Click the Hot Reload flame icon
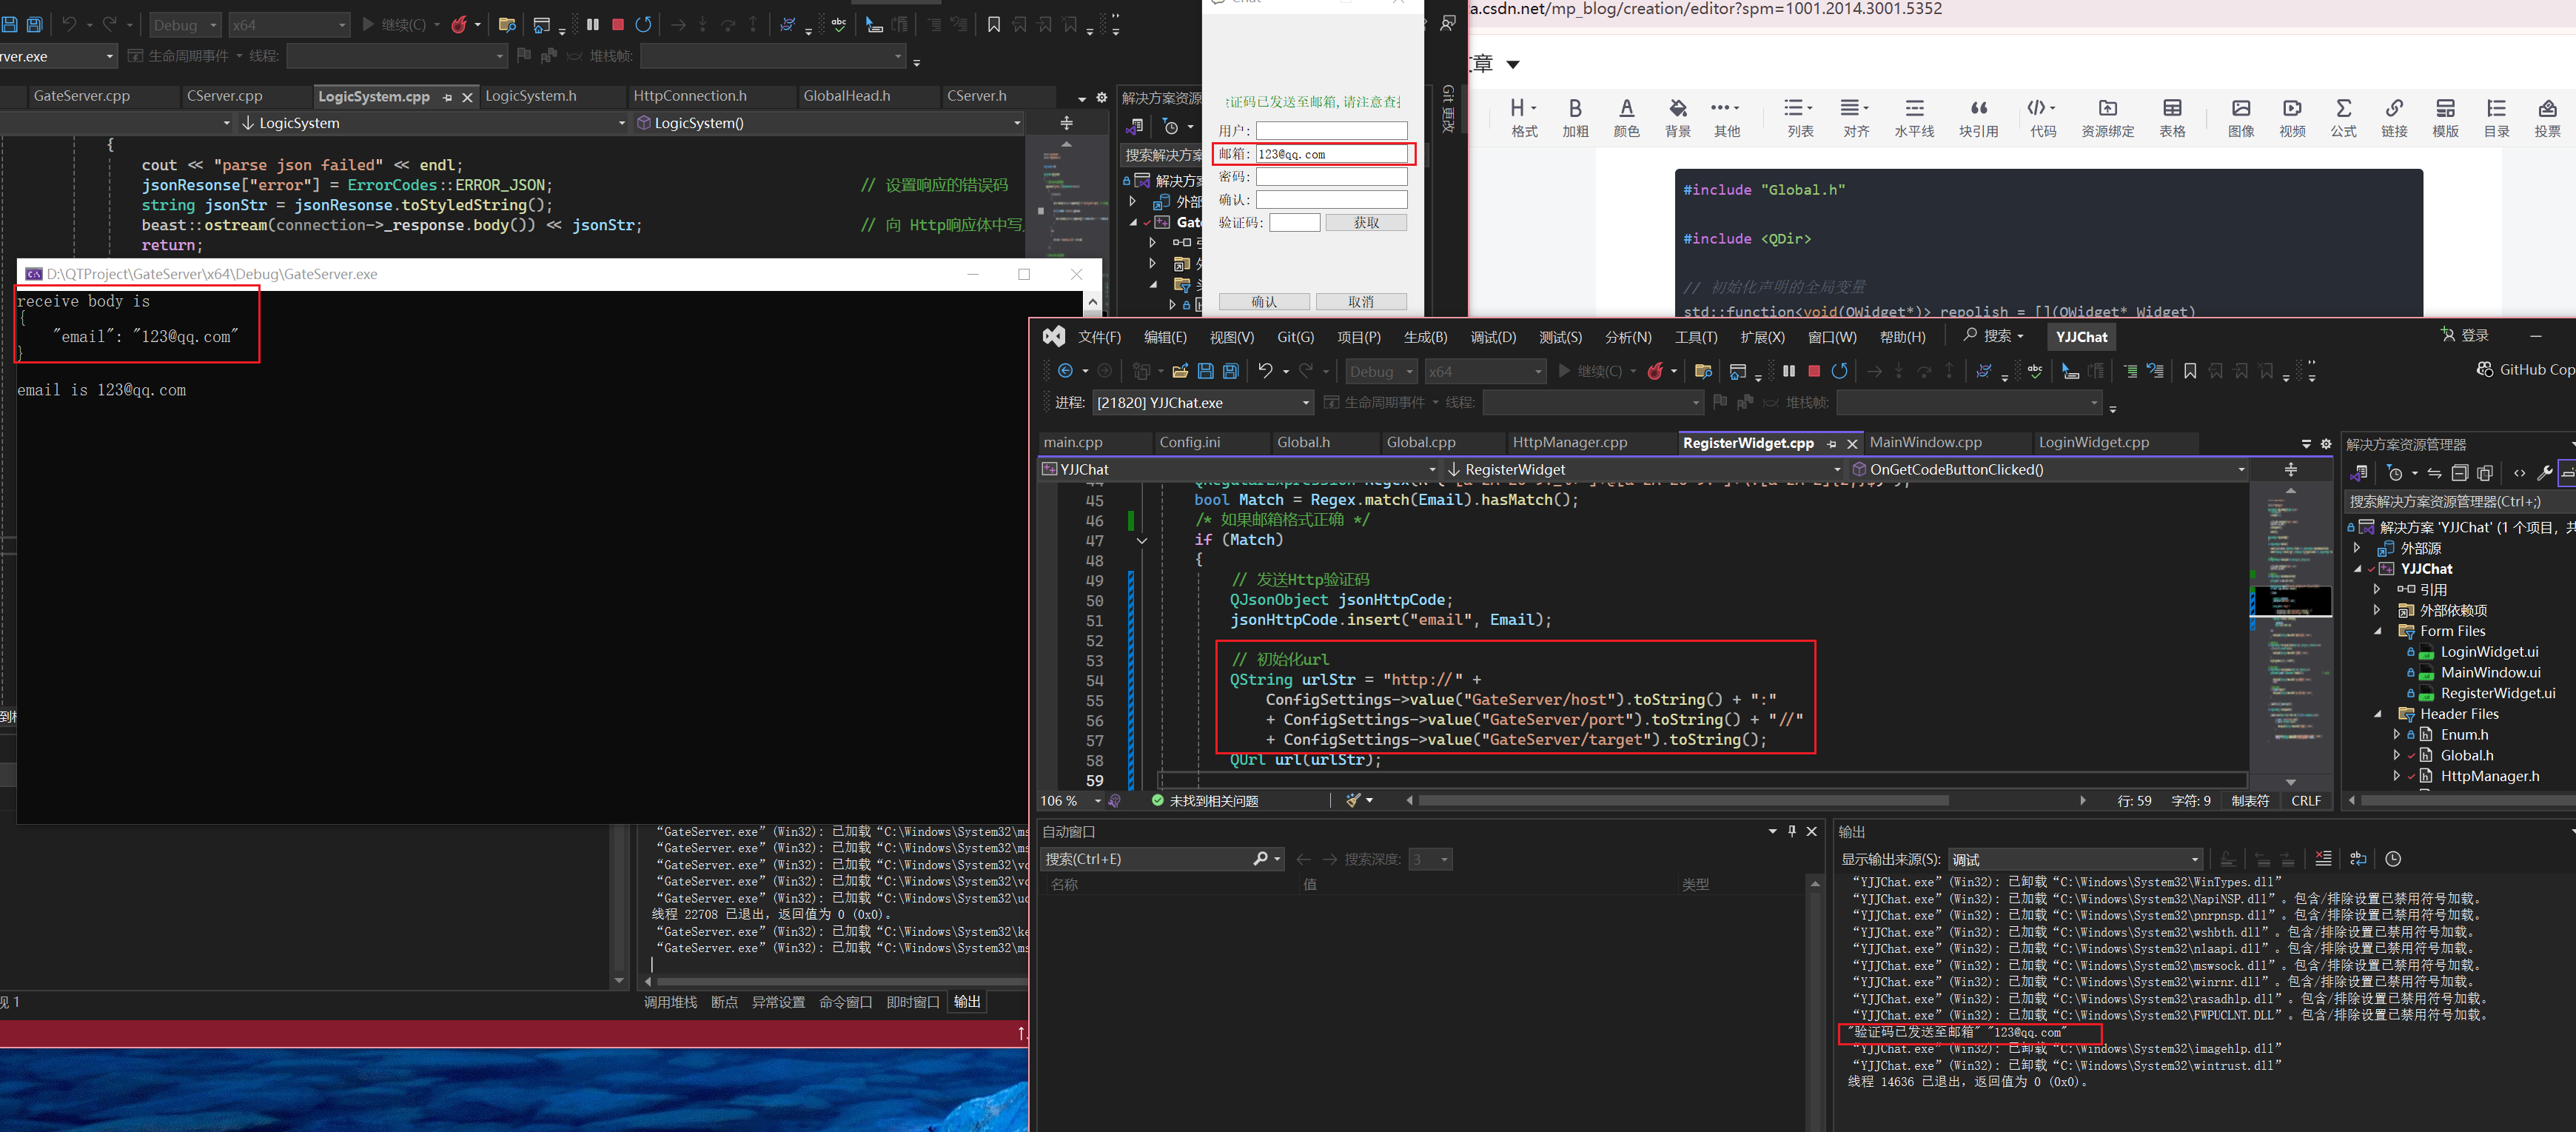The image size is (2576, 1132). pyautogui.click(x=1655, y=371)
